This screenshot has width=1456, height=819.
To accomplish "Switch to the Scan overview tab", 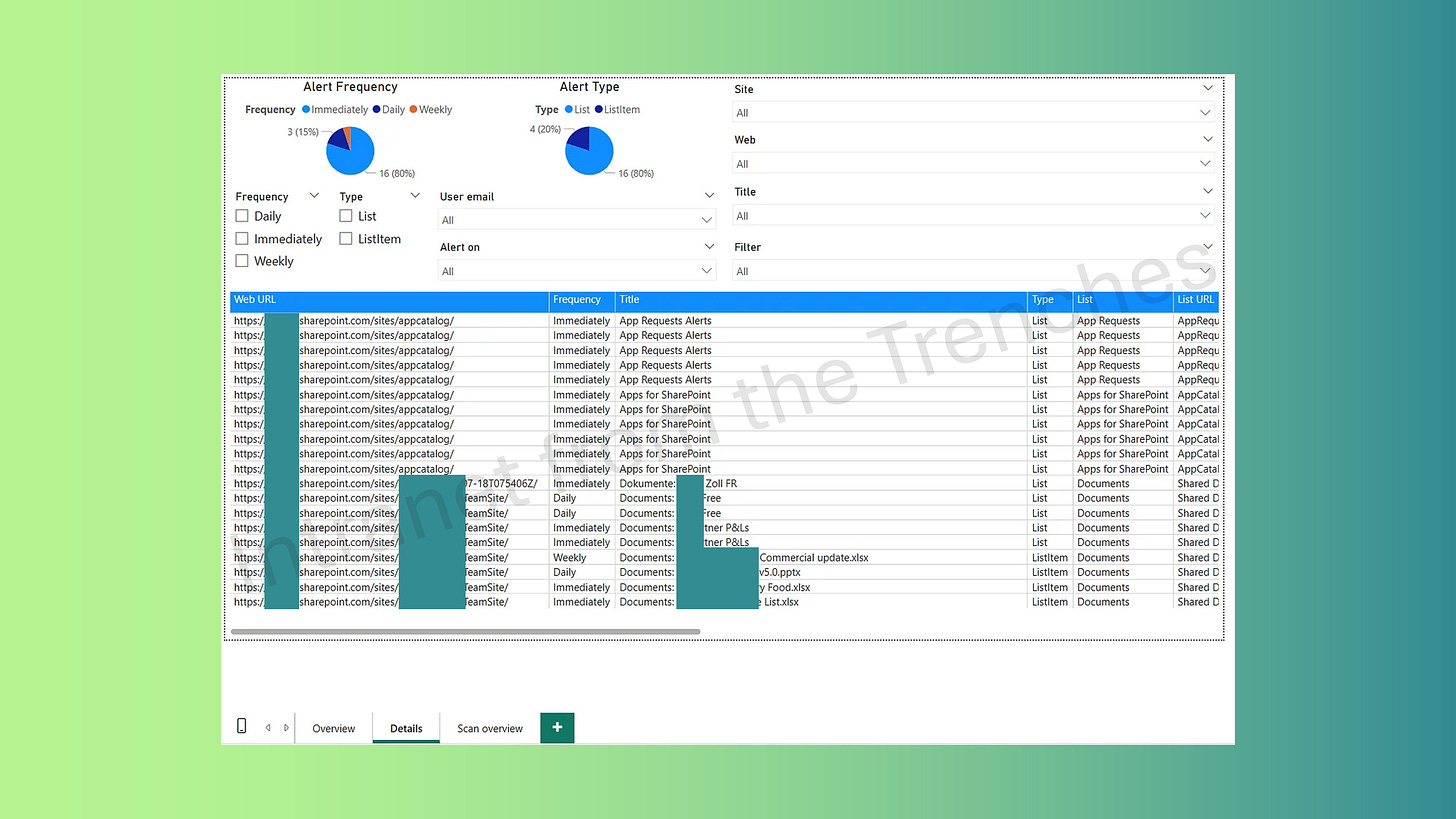I will (489, 727).
